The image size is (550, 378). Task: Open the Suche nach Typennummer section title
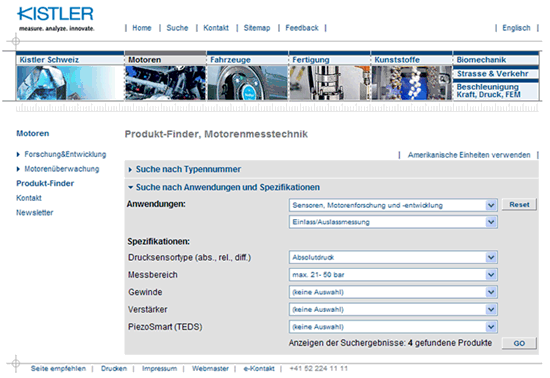coord(188,169)
